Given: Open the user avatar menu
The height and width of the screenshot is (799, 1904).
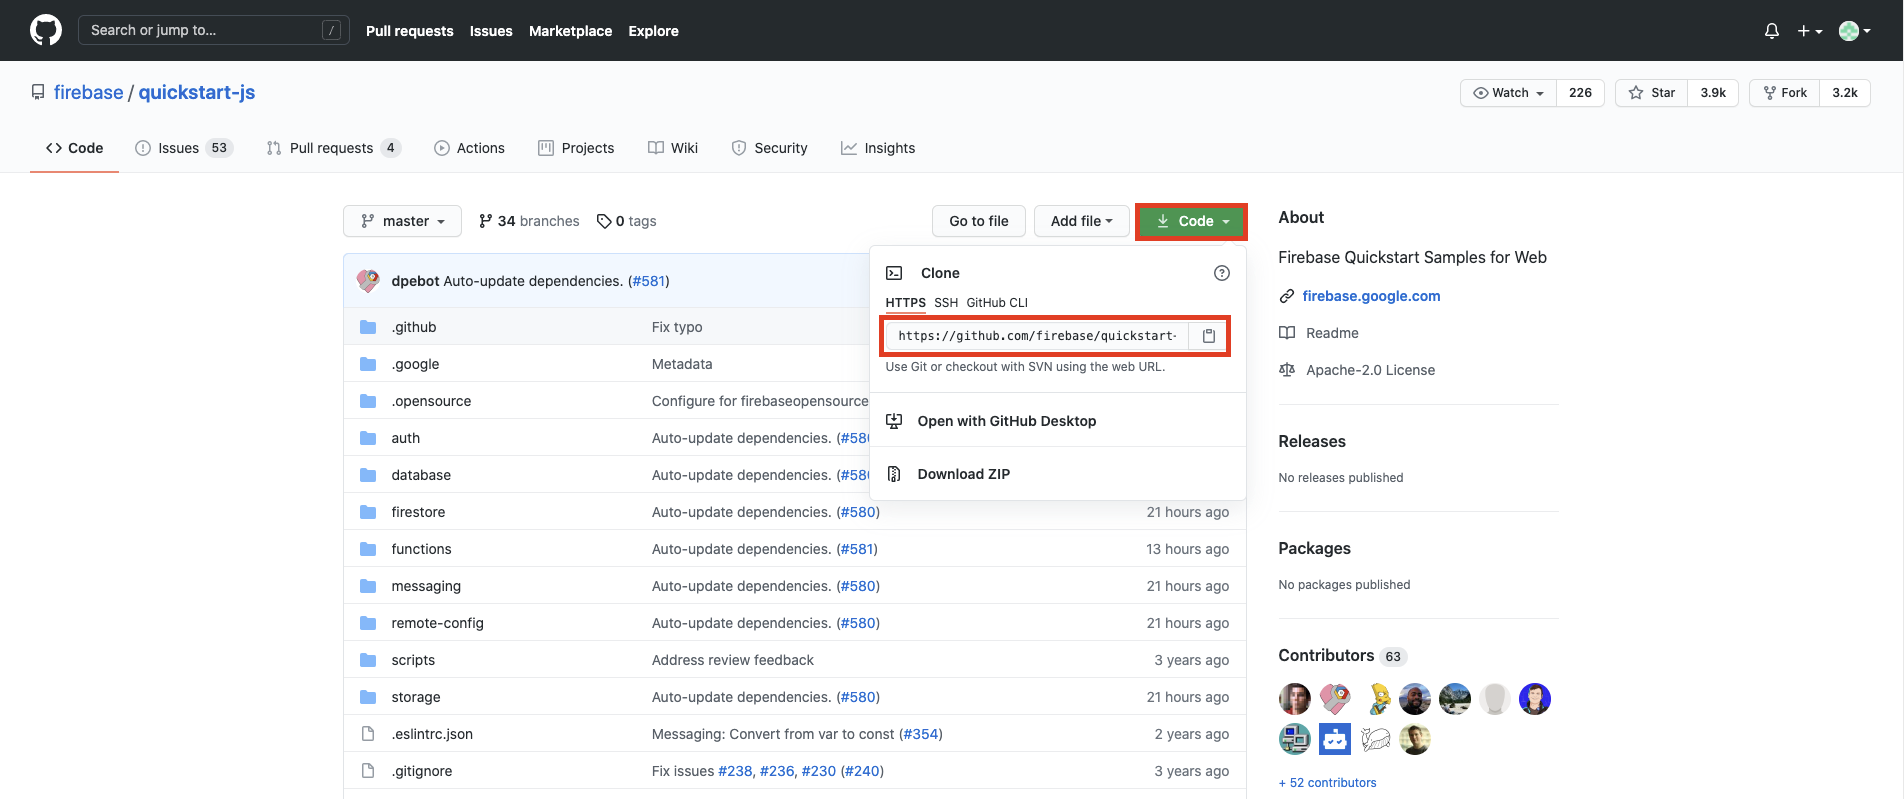Looking at the screenshot, I should pyautogui.click(x=1855, y=31).
